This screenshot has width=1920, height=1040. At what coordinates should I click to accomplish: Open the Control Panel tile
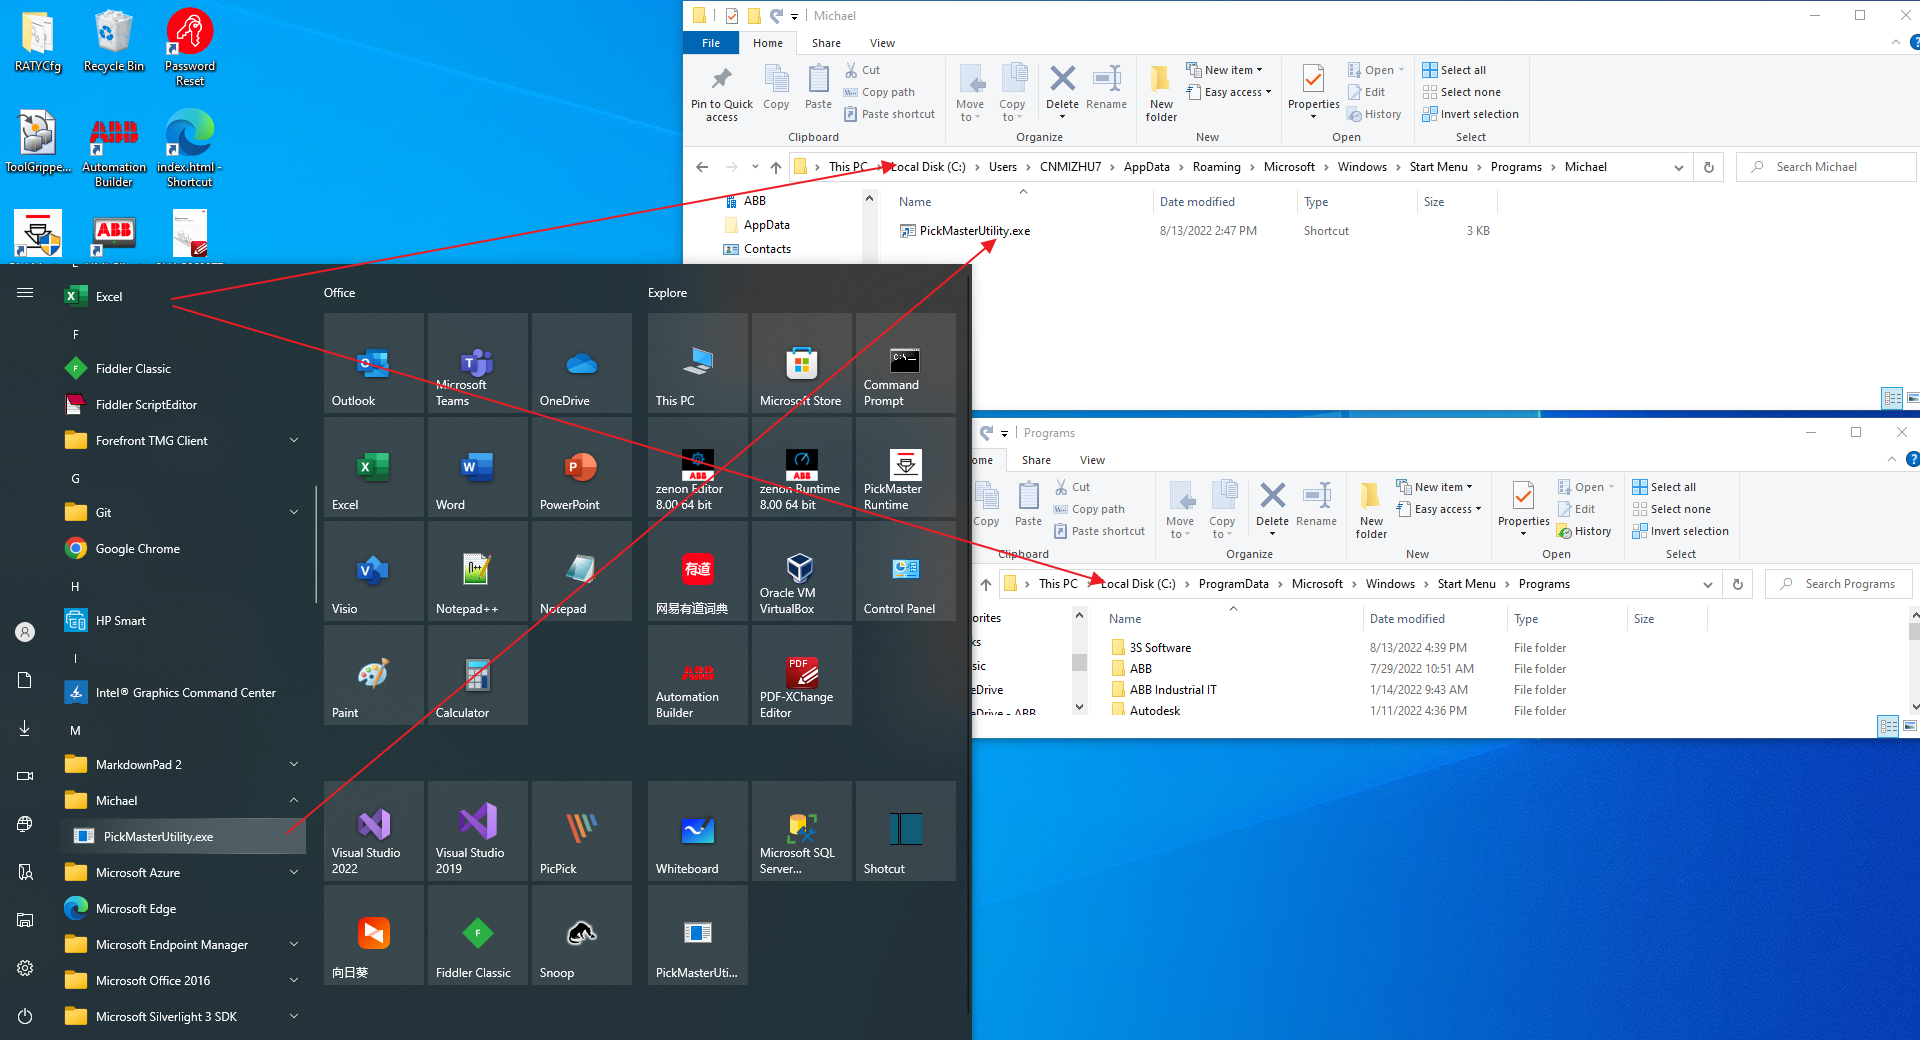905,571
